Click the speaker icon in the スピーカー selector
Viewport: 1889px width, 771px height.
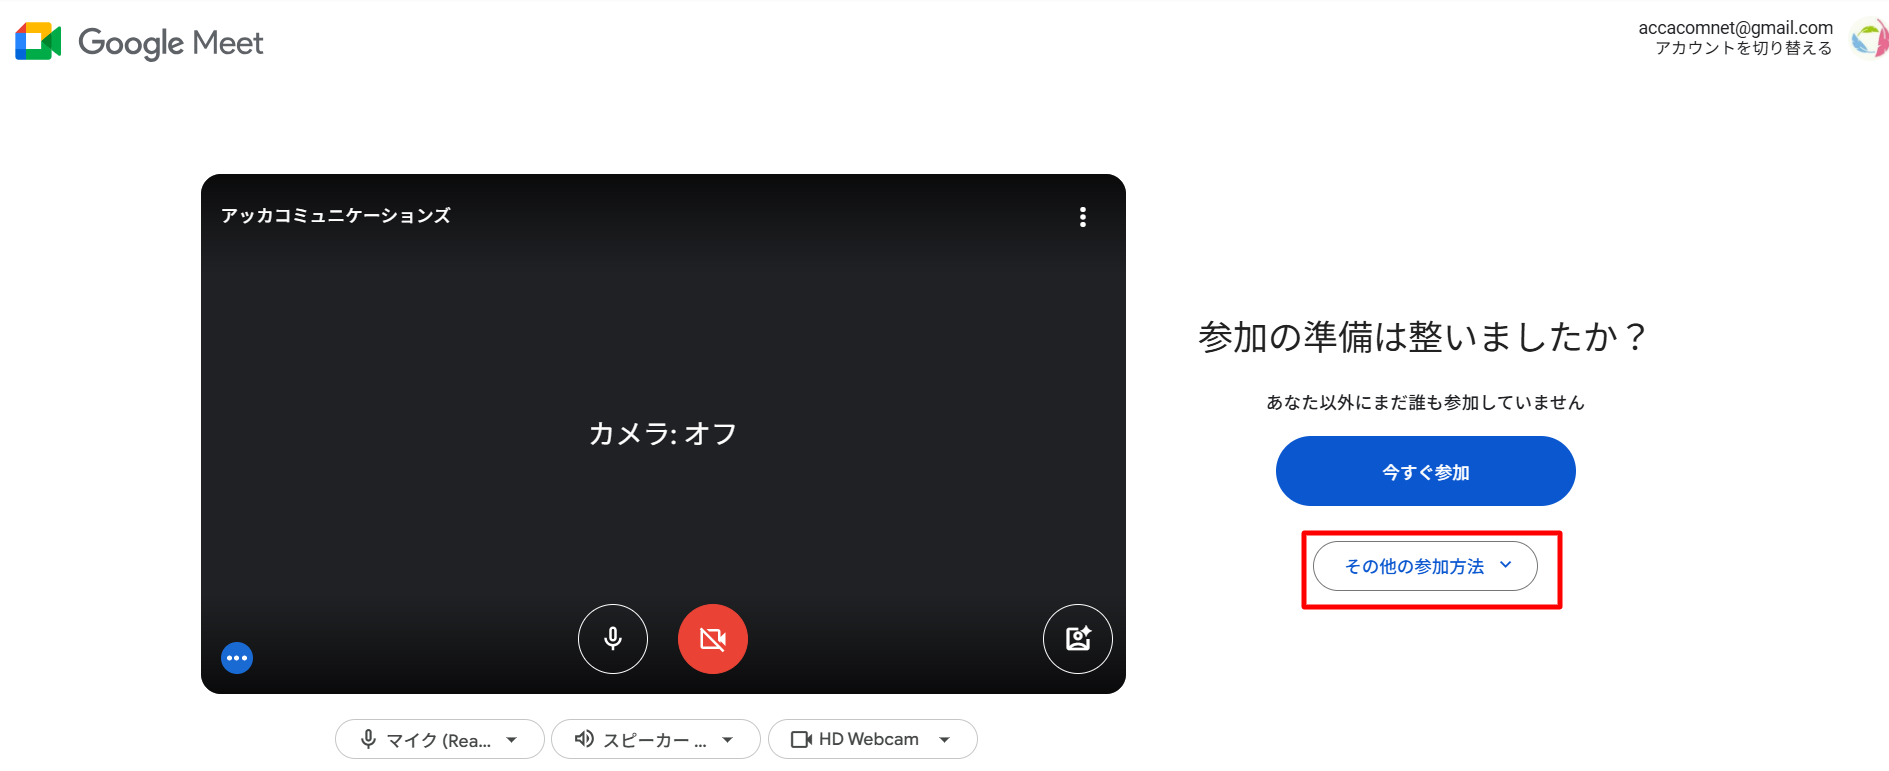[584, 739]
